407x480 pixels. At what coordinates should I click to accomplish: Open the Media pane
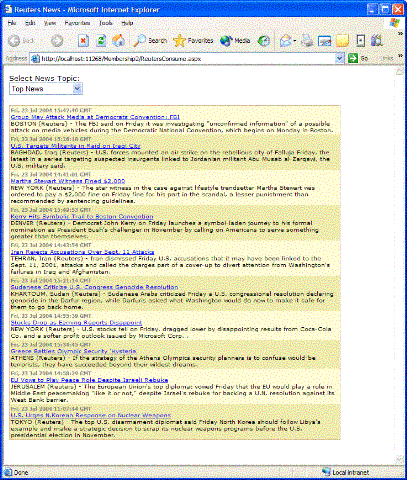point(235,41)
